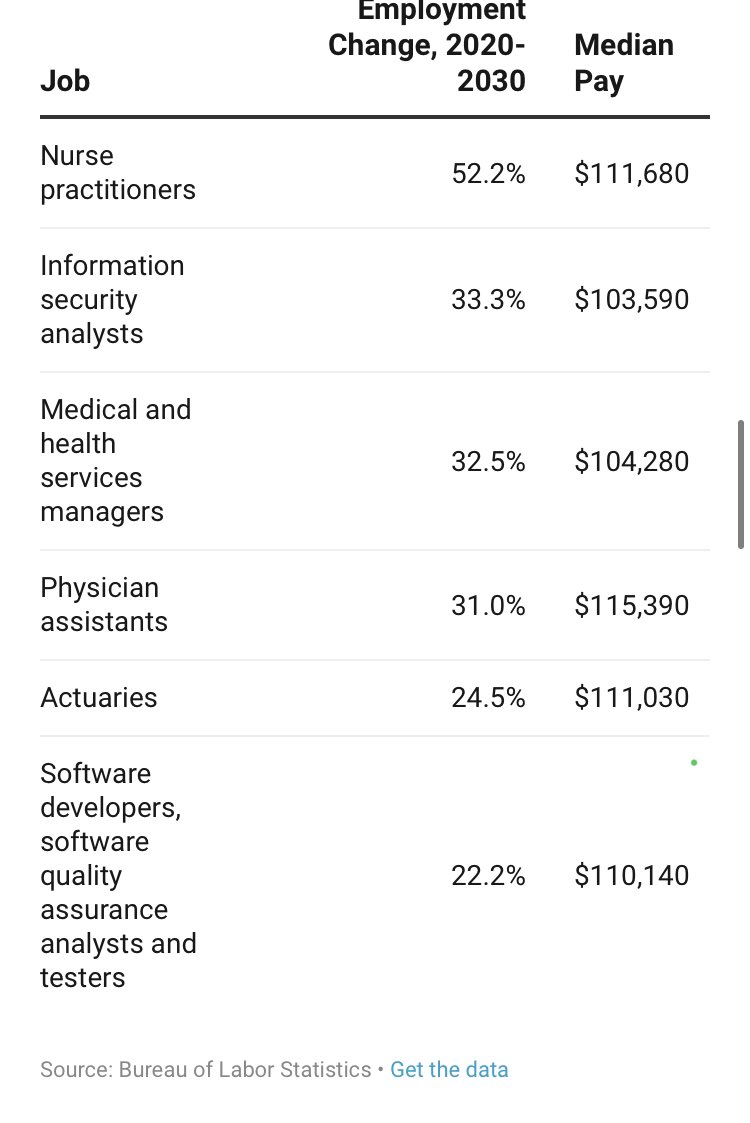This screenshot has width=750, height=1123.
Task: Select the Software developers row label
Action: 118,875
